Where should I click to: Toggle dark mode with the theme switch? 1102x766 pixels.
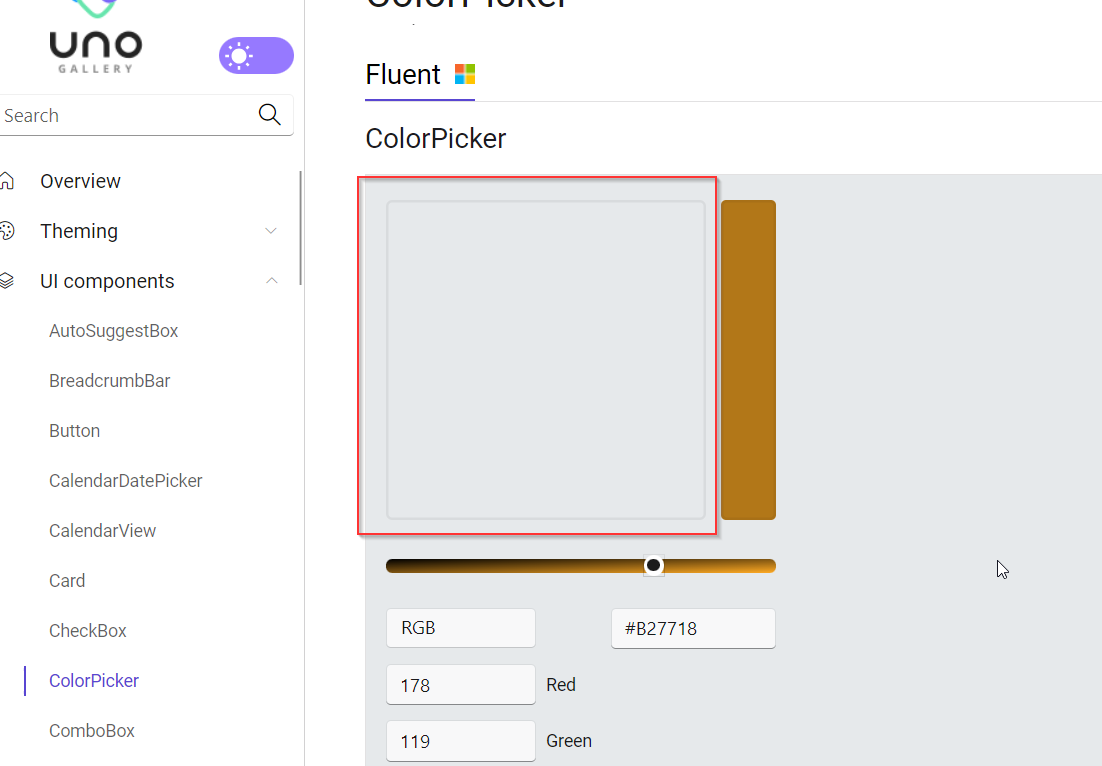[x=256, y=55]
